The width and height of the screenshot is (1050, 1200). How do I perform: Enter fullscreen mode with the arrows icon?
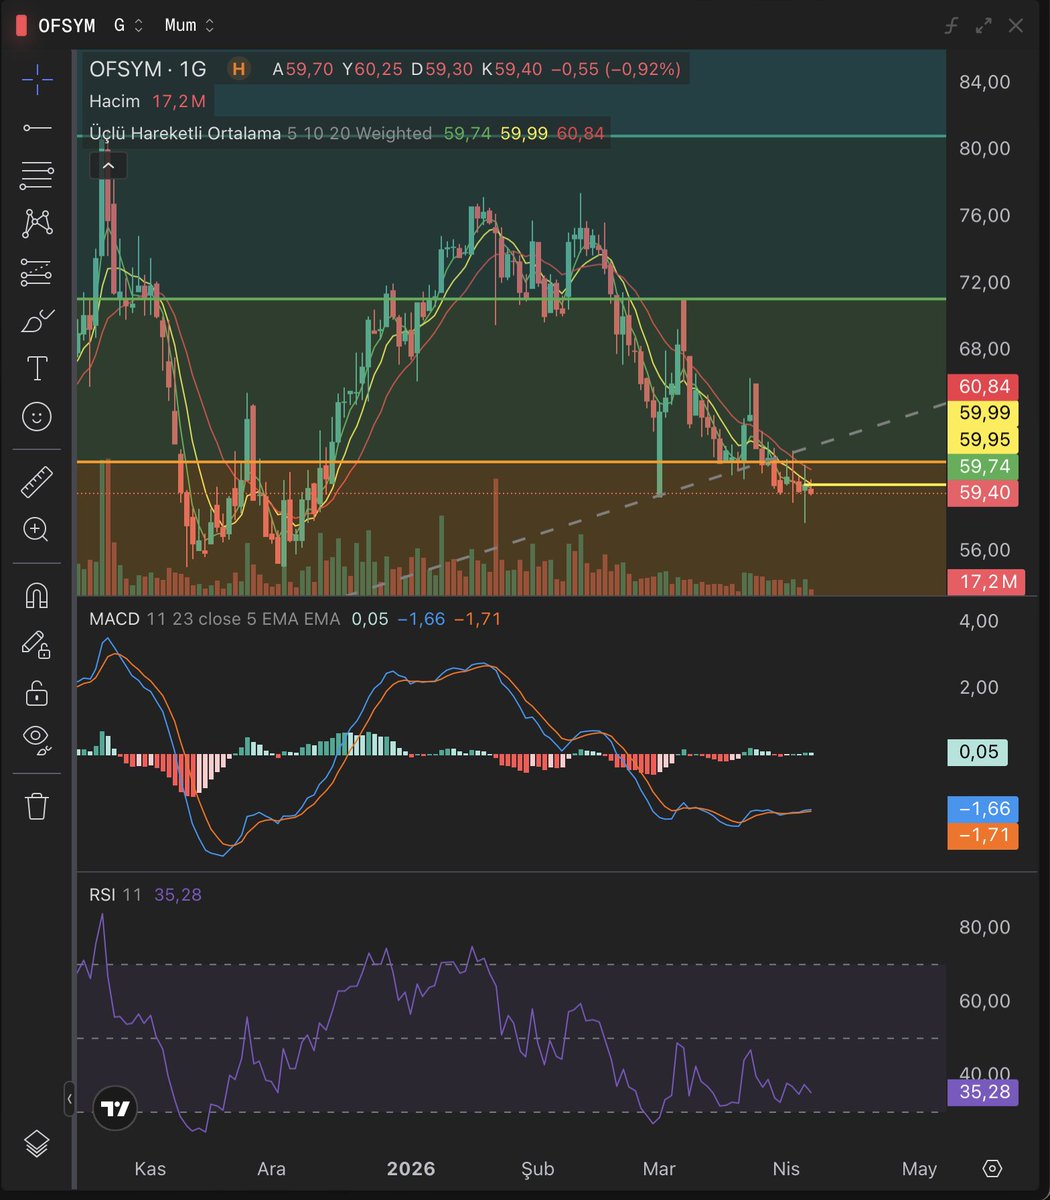coord(984,25)
